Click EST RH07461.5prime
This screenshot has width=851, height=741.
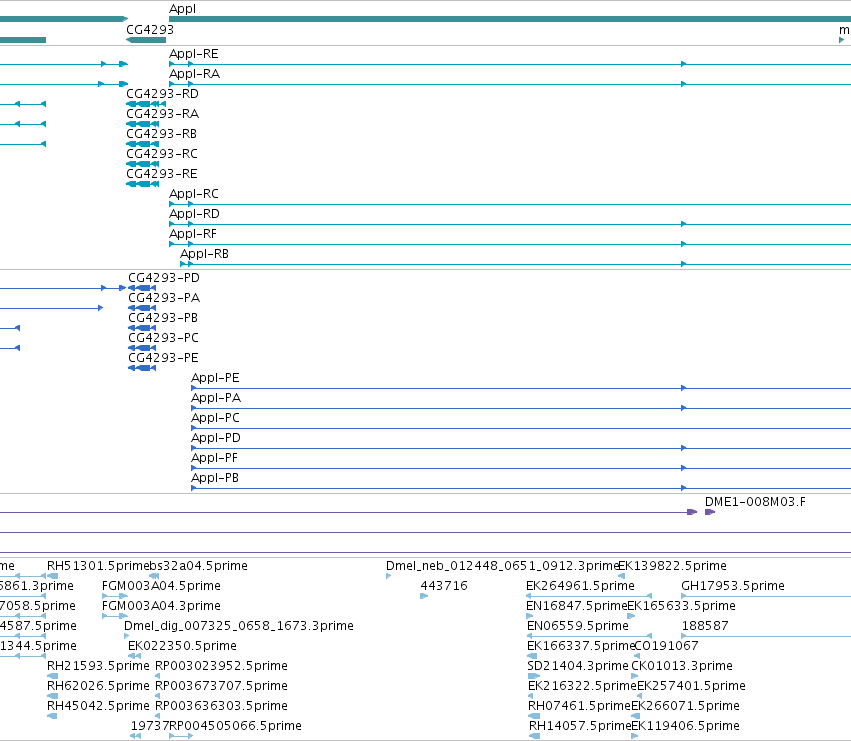point(580,707)
